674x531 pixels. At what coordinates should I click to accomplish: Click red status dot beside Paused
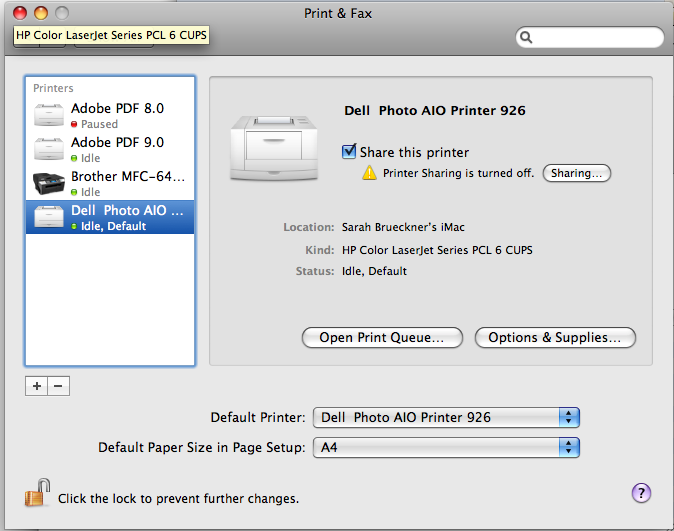click(x=74, y=124)
